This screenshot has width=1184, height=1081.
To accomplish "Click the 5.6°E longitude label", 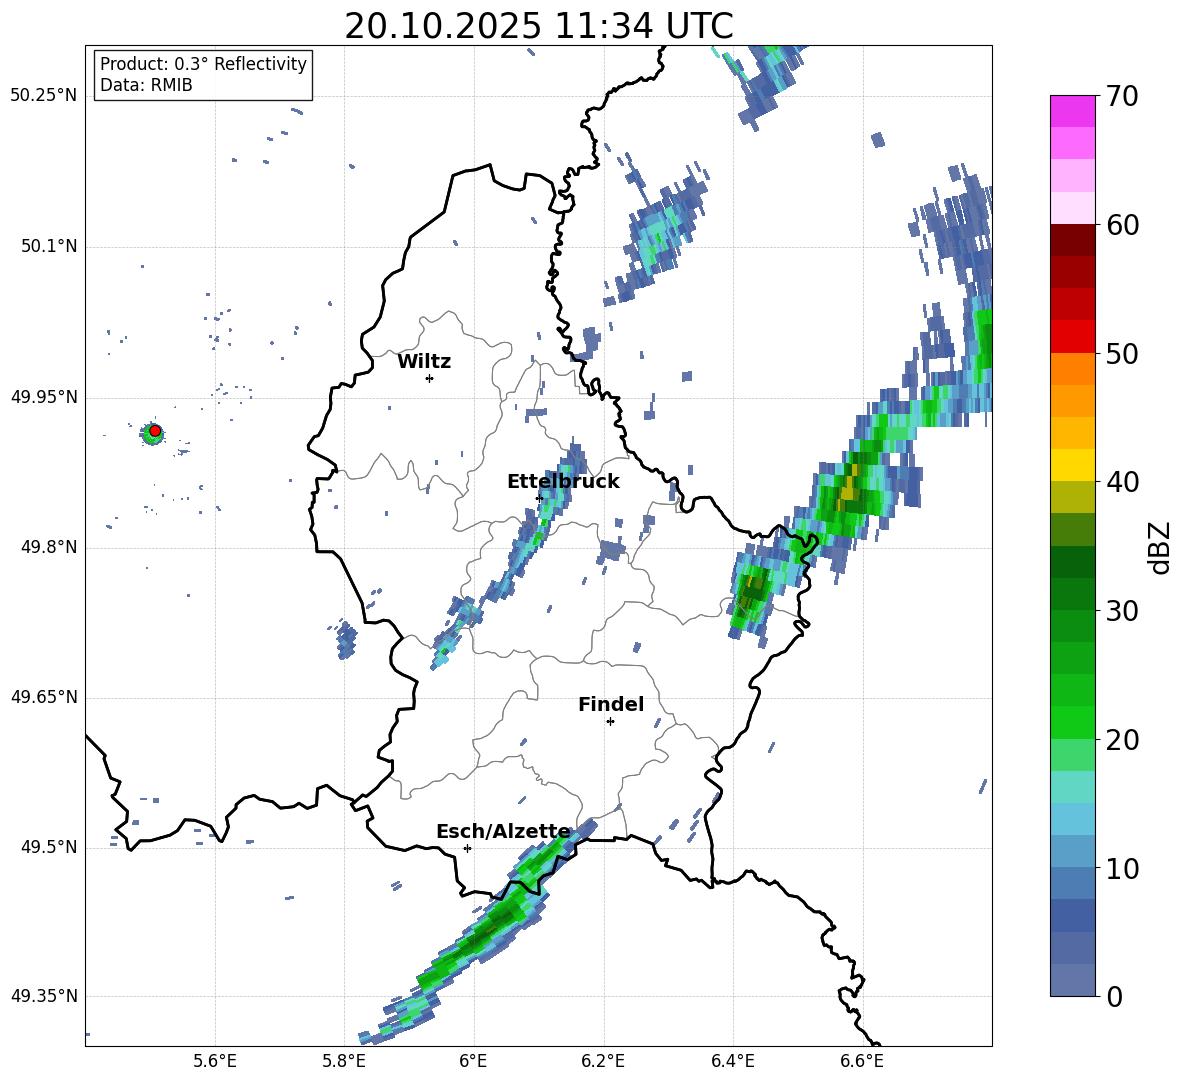I will pos(215,1061).
